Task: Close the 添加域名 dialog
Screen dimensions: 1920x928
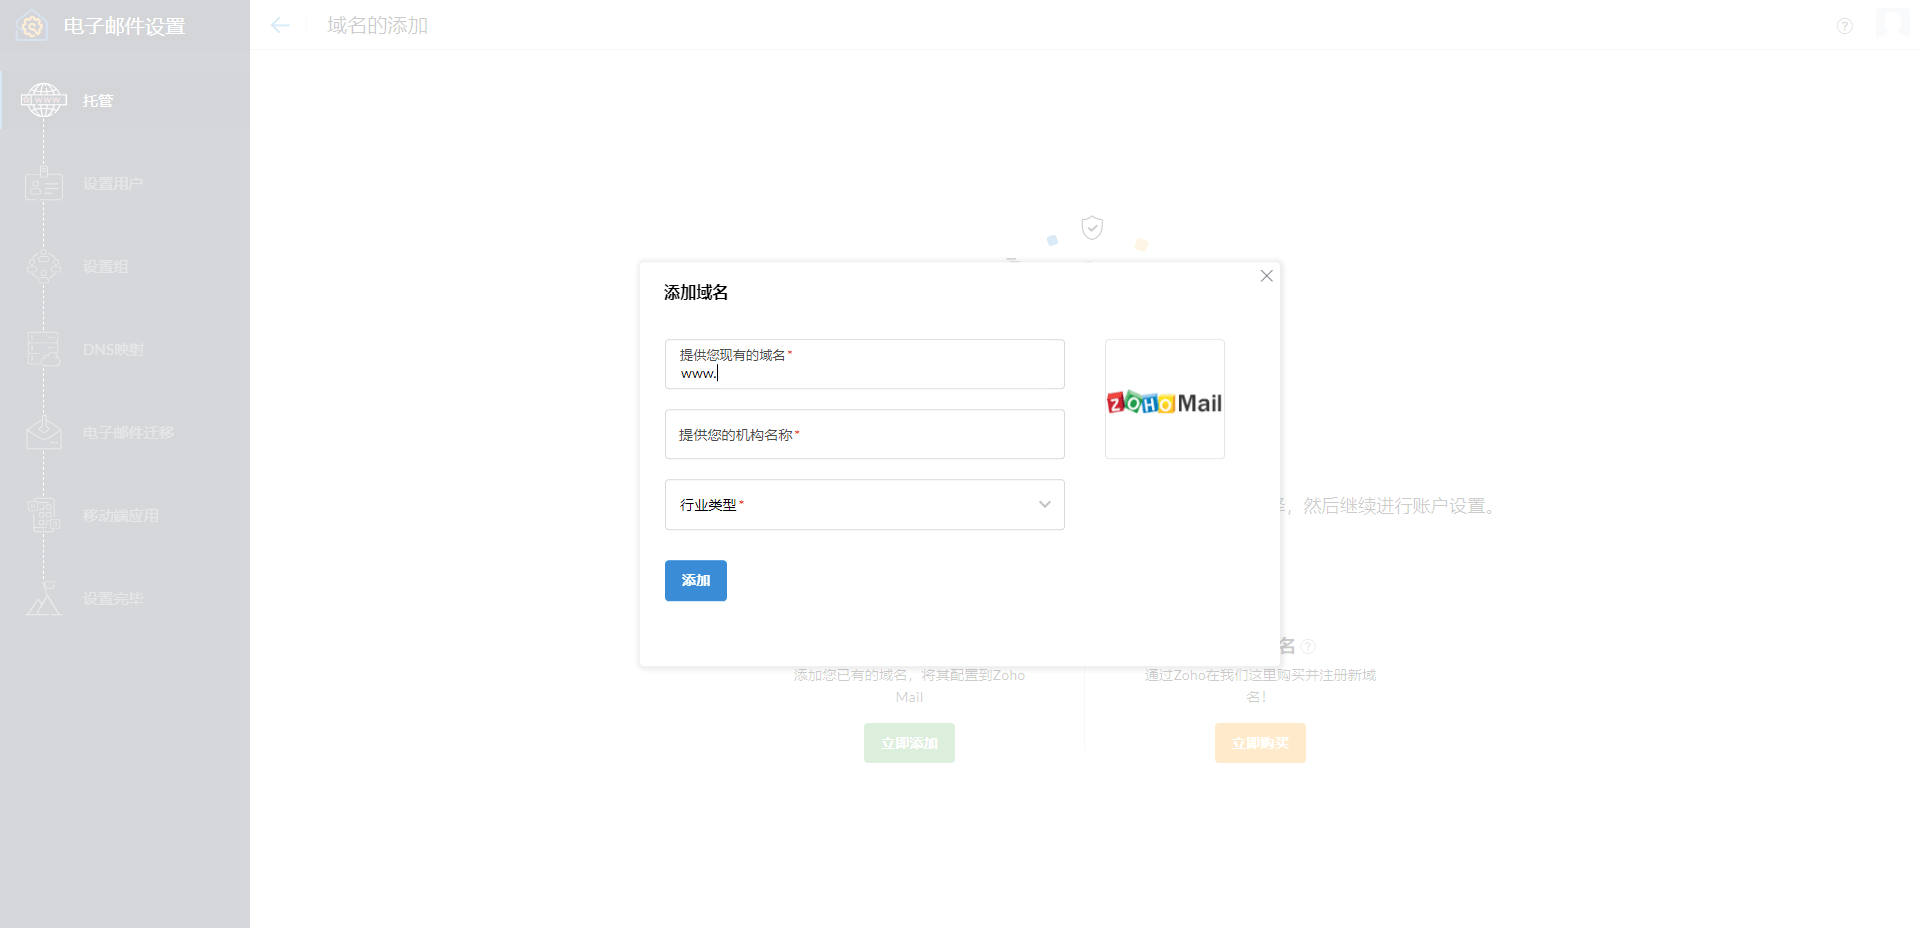Action: [1266, 276]
